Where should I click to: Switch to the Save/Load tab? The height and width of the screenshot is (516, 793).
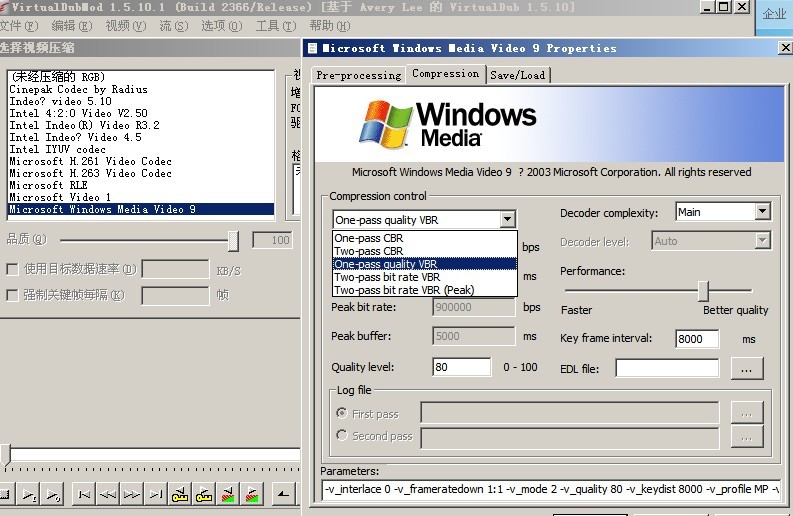coord(518,75)
